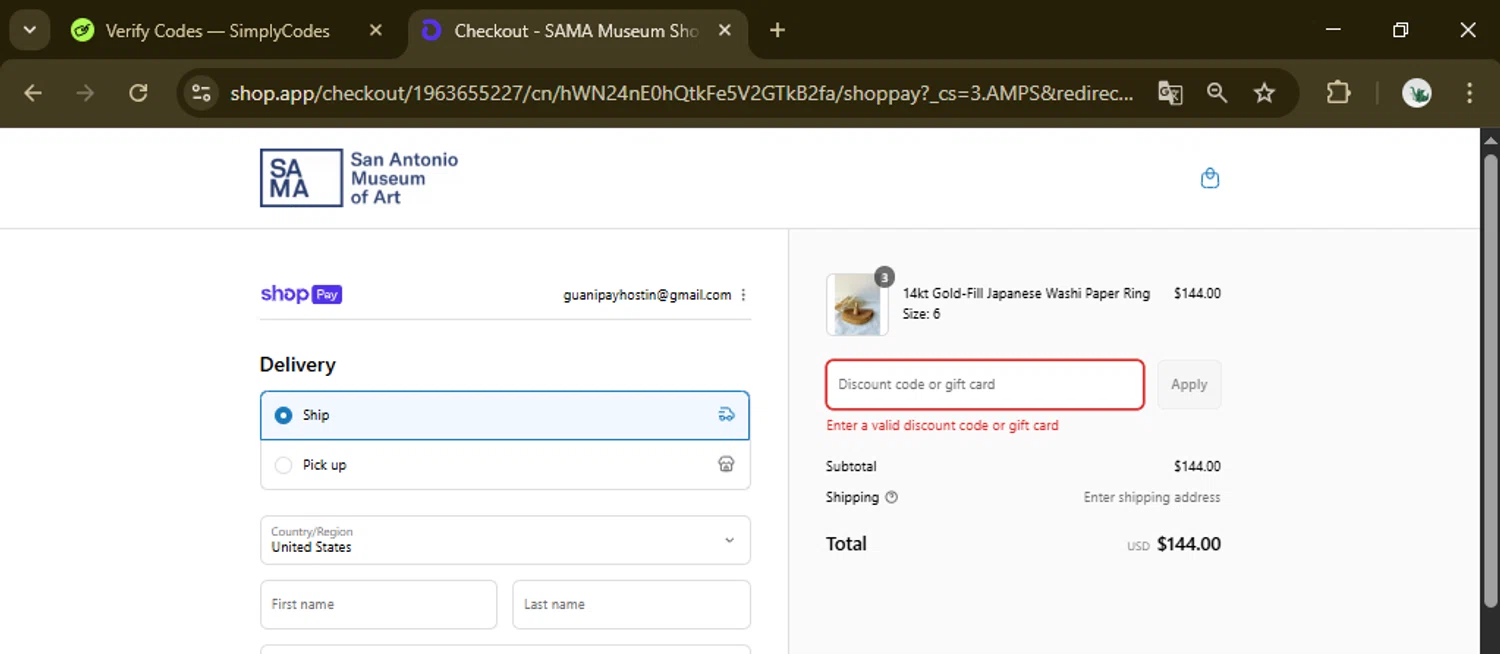The image size is (1500, 654).
Task: Click the Subtotal label
Action: pyautogui.click(x=851, y=466)
